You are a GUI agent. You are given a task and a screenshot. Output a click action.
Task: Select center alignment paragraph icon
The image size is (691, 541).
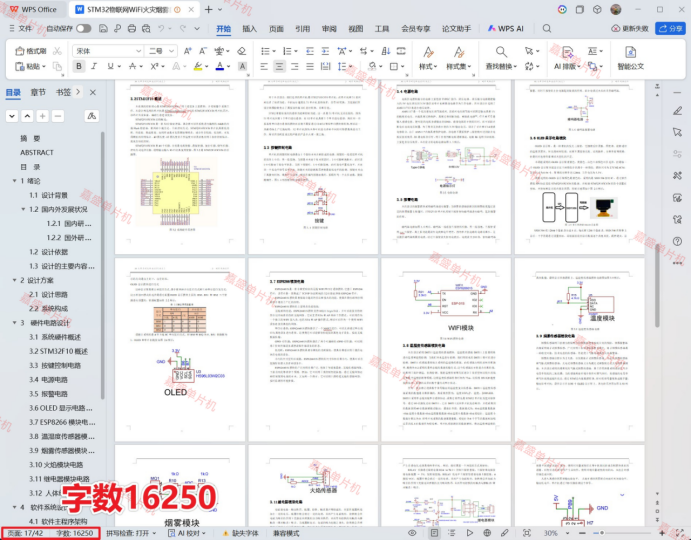[279, 66]
